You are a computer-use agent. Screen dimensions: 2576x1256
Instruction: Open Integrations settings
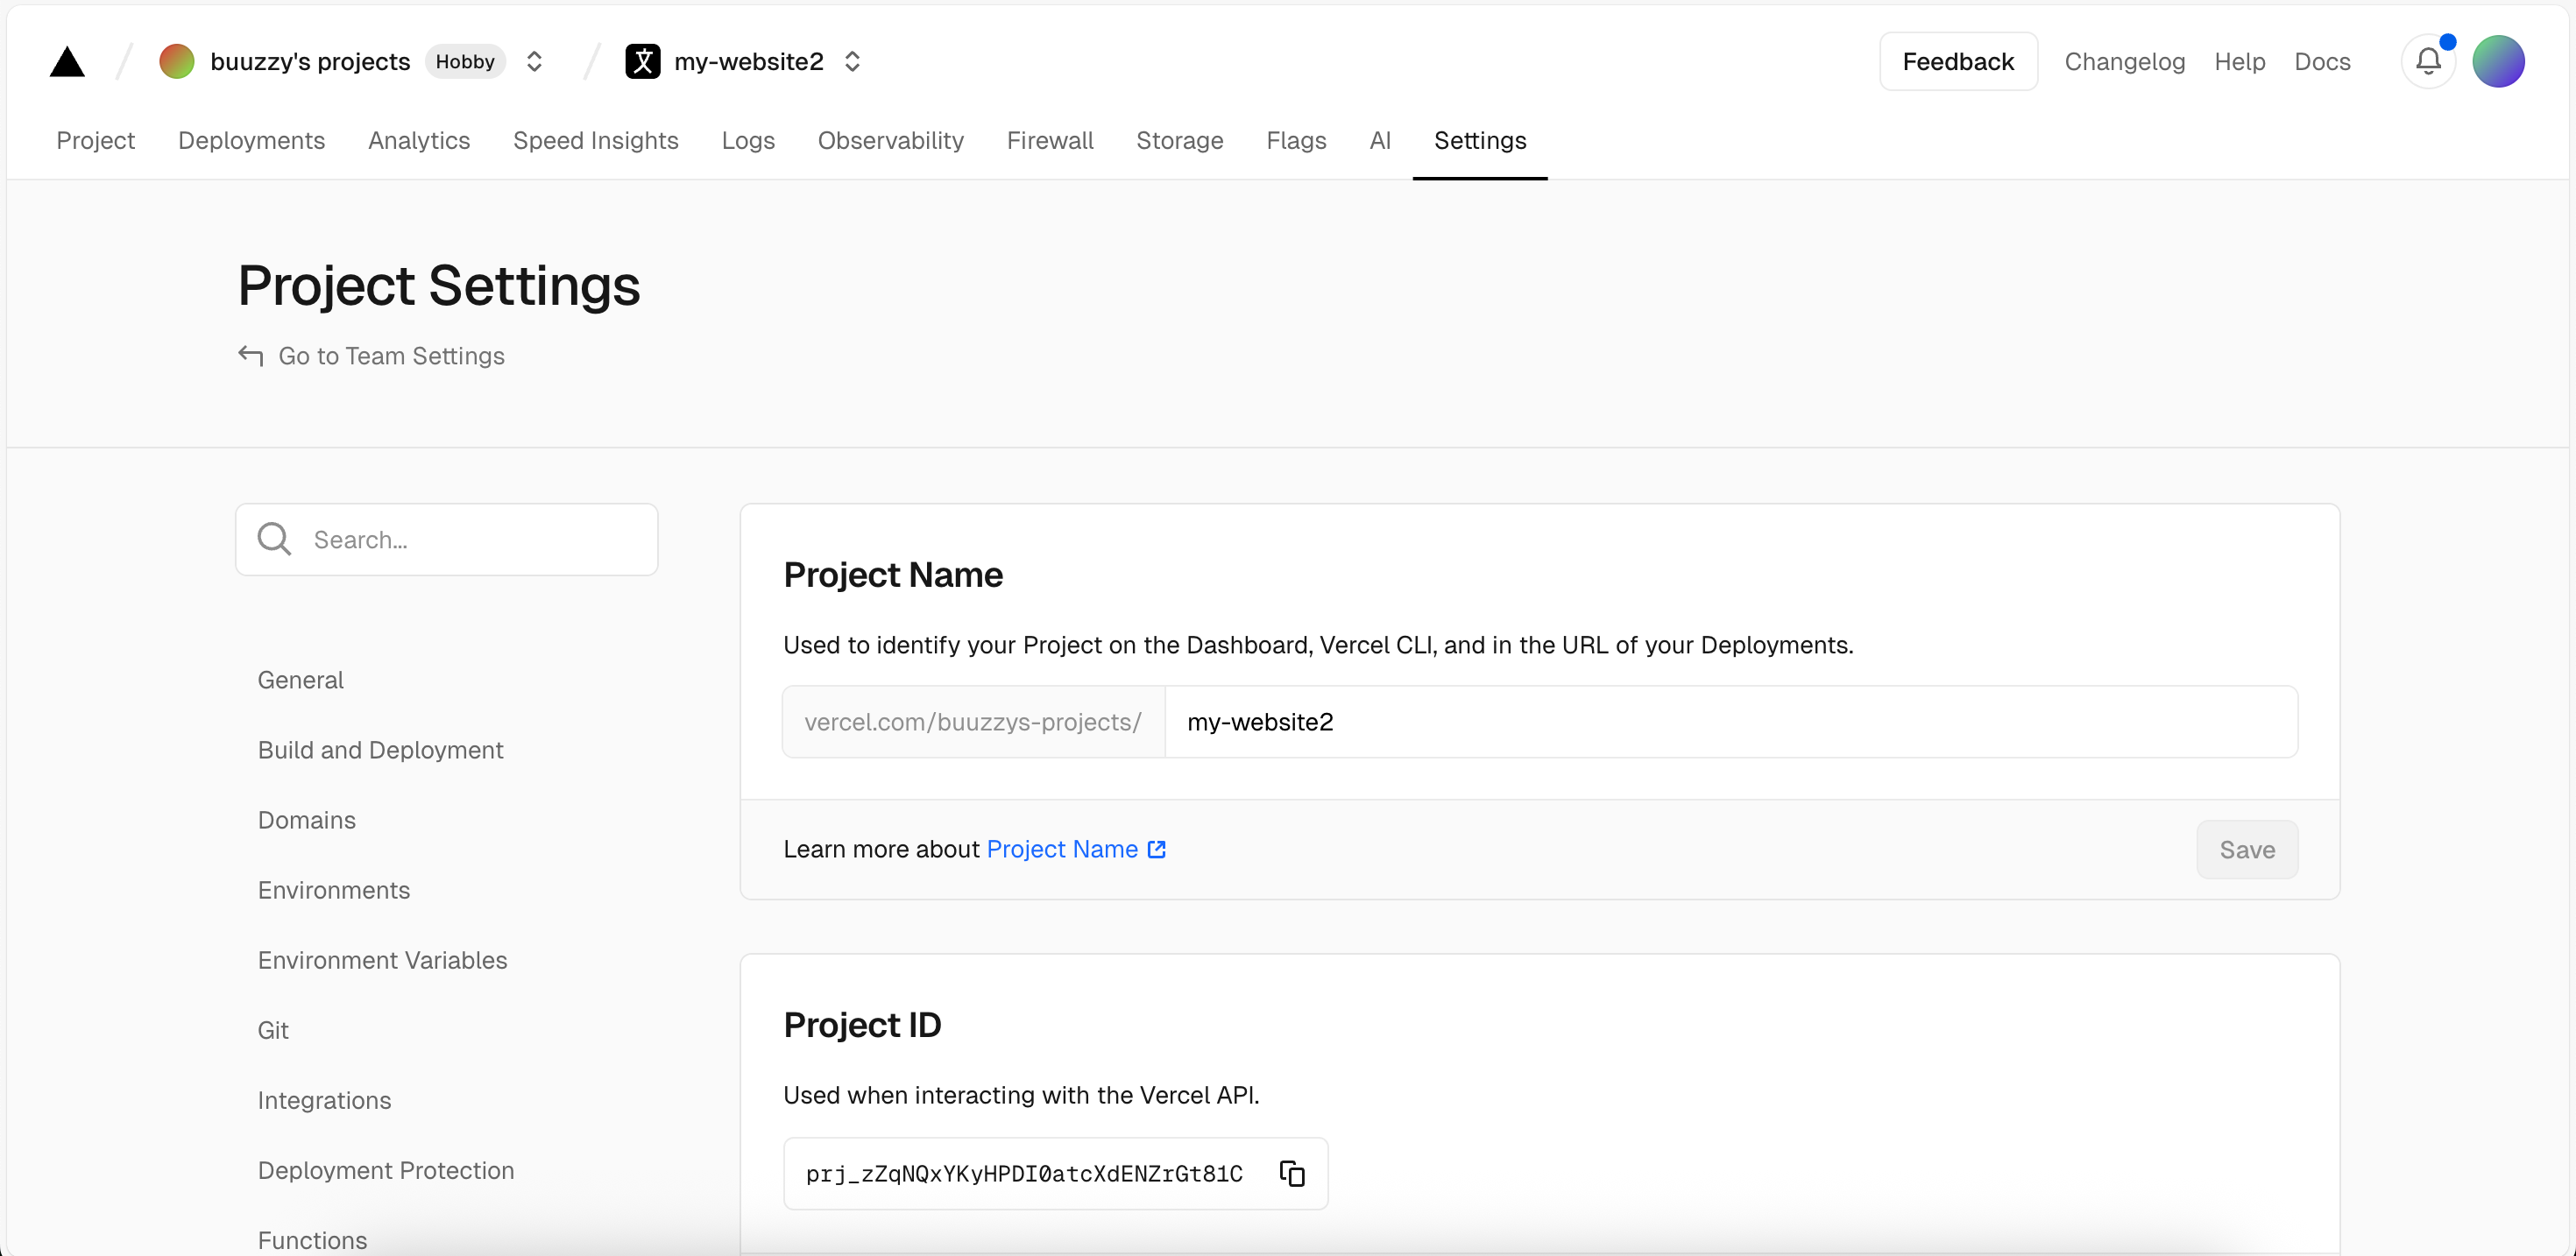coord(324,1100)
